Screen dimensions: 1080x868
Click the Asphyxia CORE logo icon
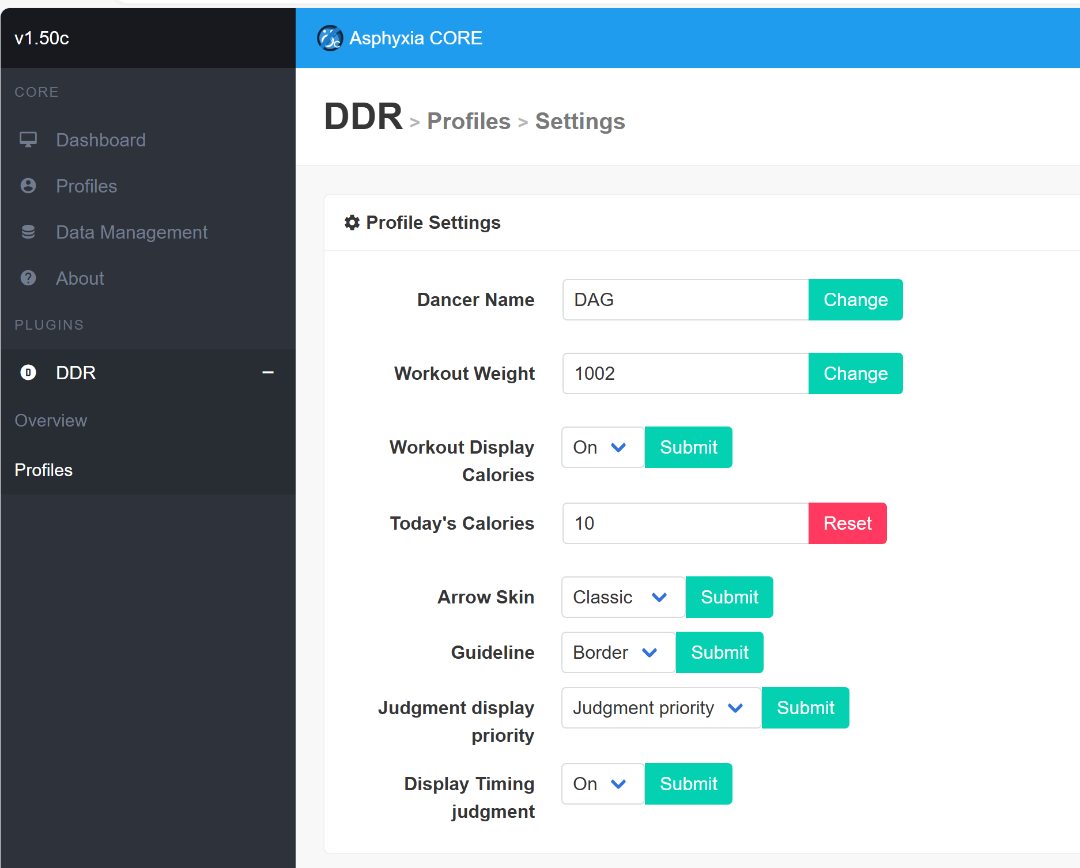pos(330,38)
